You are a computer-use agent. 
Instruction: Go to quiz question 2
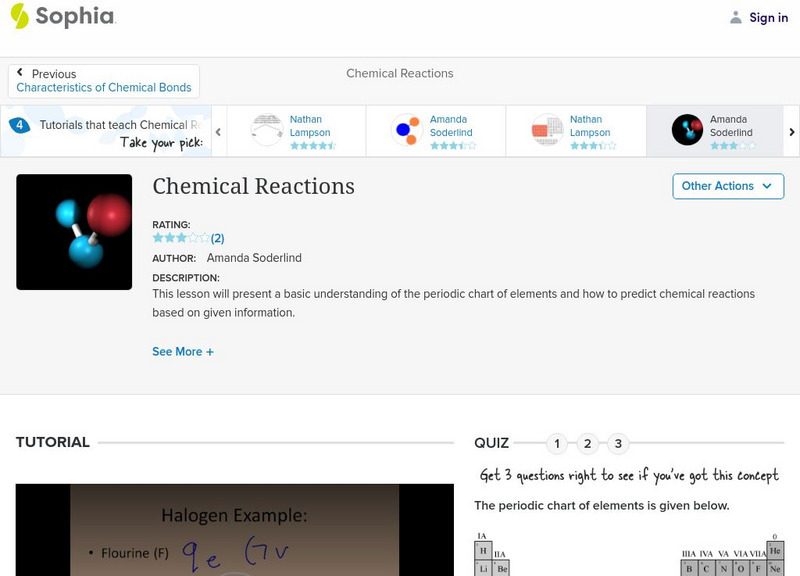click(588, 443)
